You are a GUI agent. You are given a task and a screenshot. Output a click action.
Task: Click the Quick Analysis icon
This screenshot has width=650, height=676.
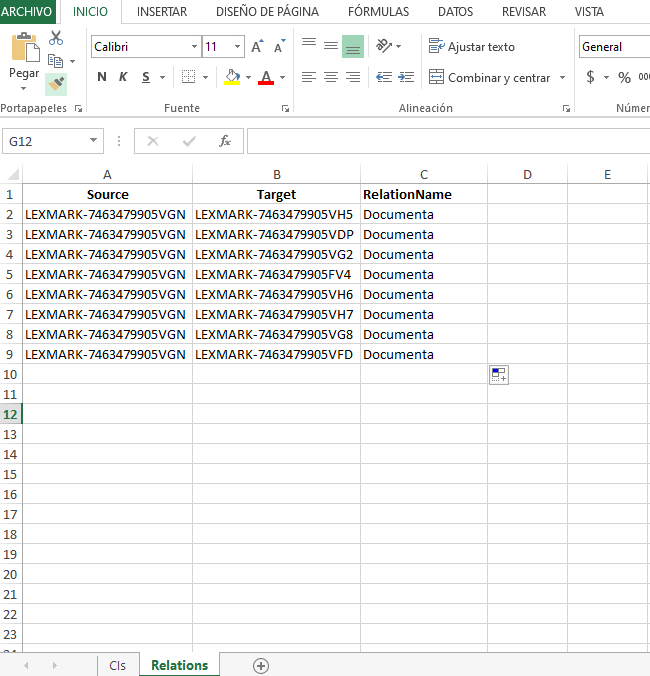(x=499, y=375)
